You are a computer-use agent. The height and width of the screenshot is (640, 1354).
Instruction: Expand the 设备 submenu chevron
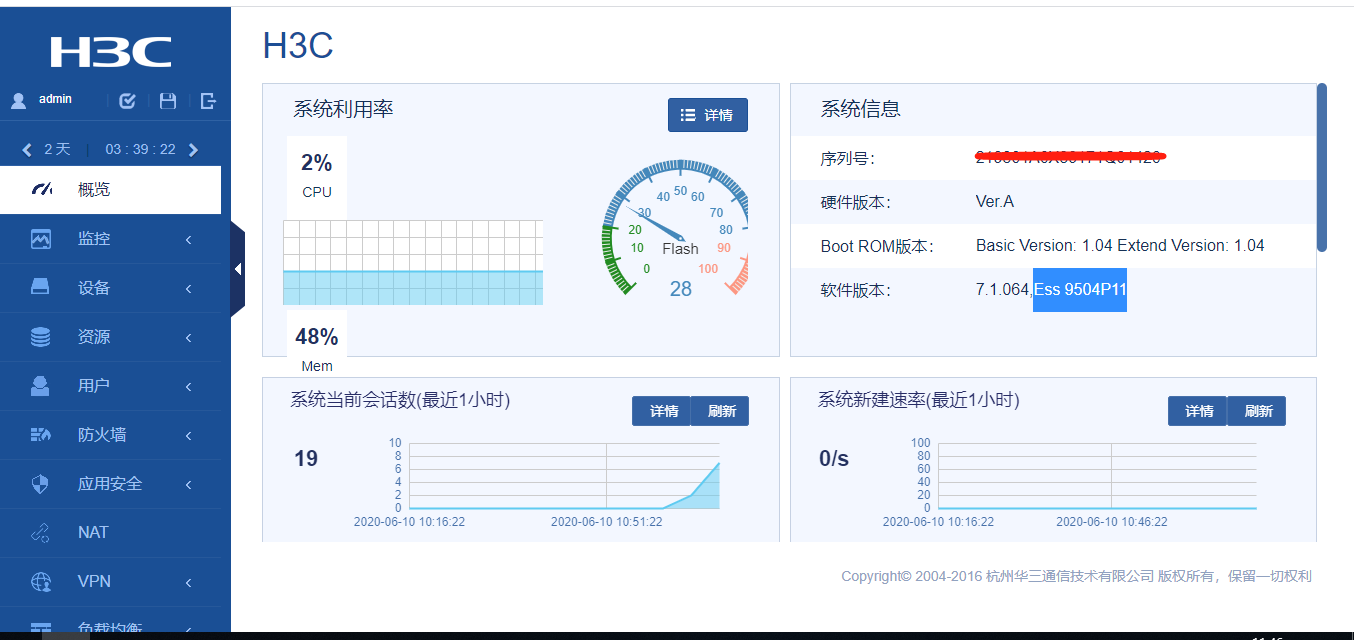pyautogui.click(x=188, y=289)
